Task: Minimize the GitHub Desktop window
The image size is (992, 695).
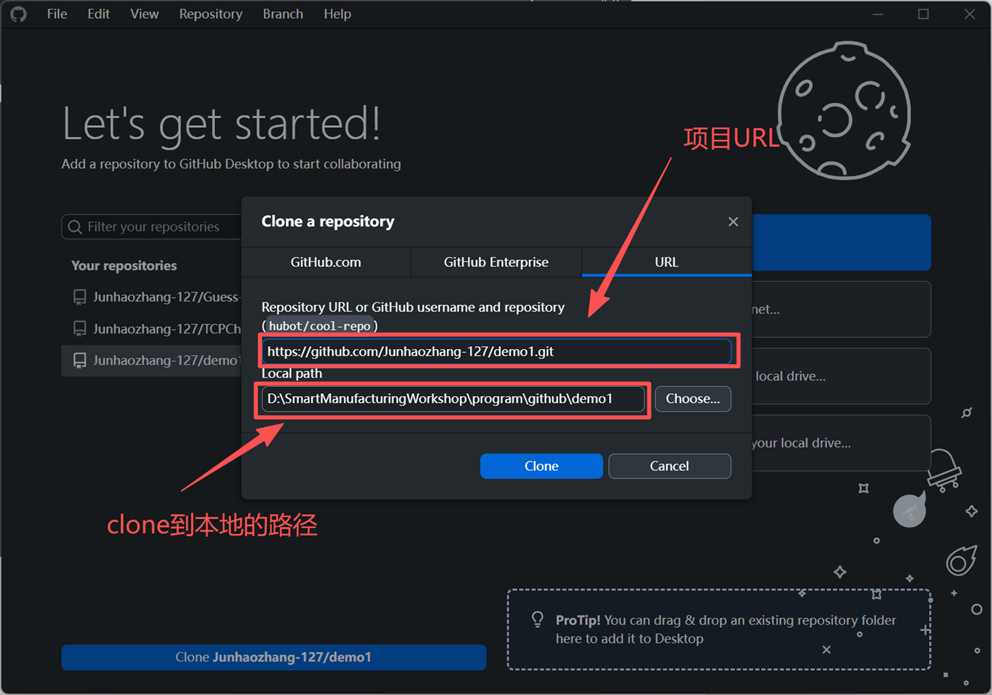Action: tap(877, 14)
